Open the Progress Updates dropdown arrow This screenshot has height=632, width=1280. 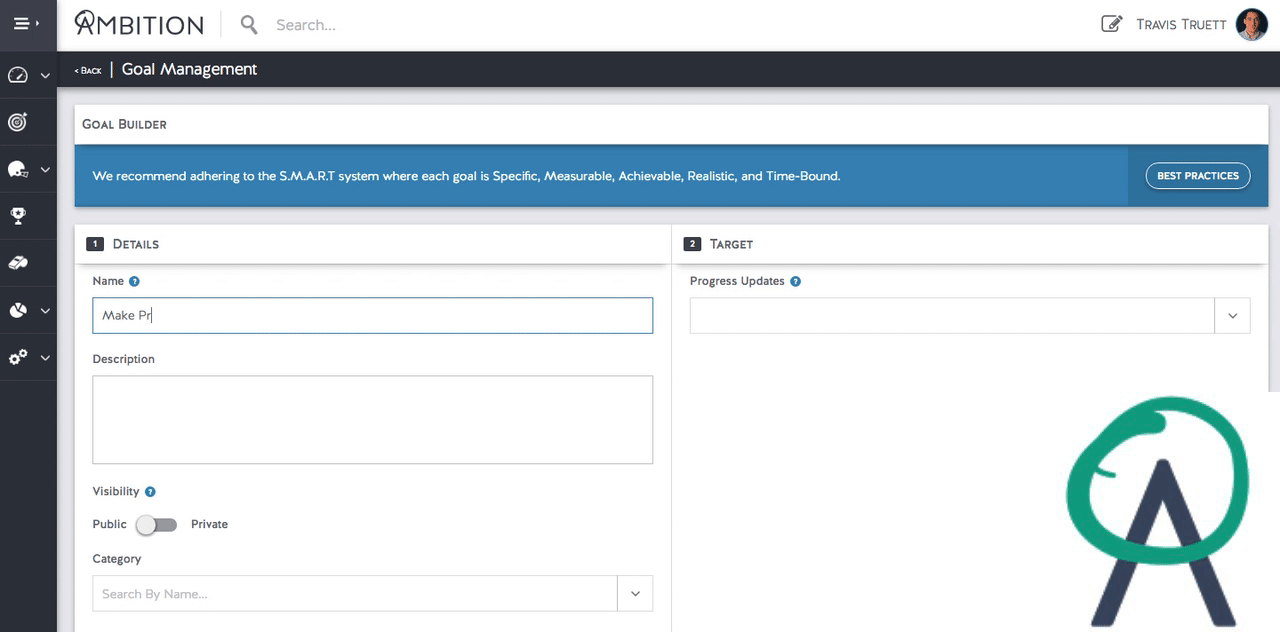tap(1232, 316)
